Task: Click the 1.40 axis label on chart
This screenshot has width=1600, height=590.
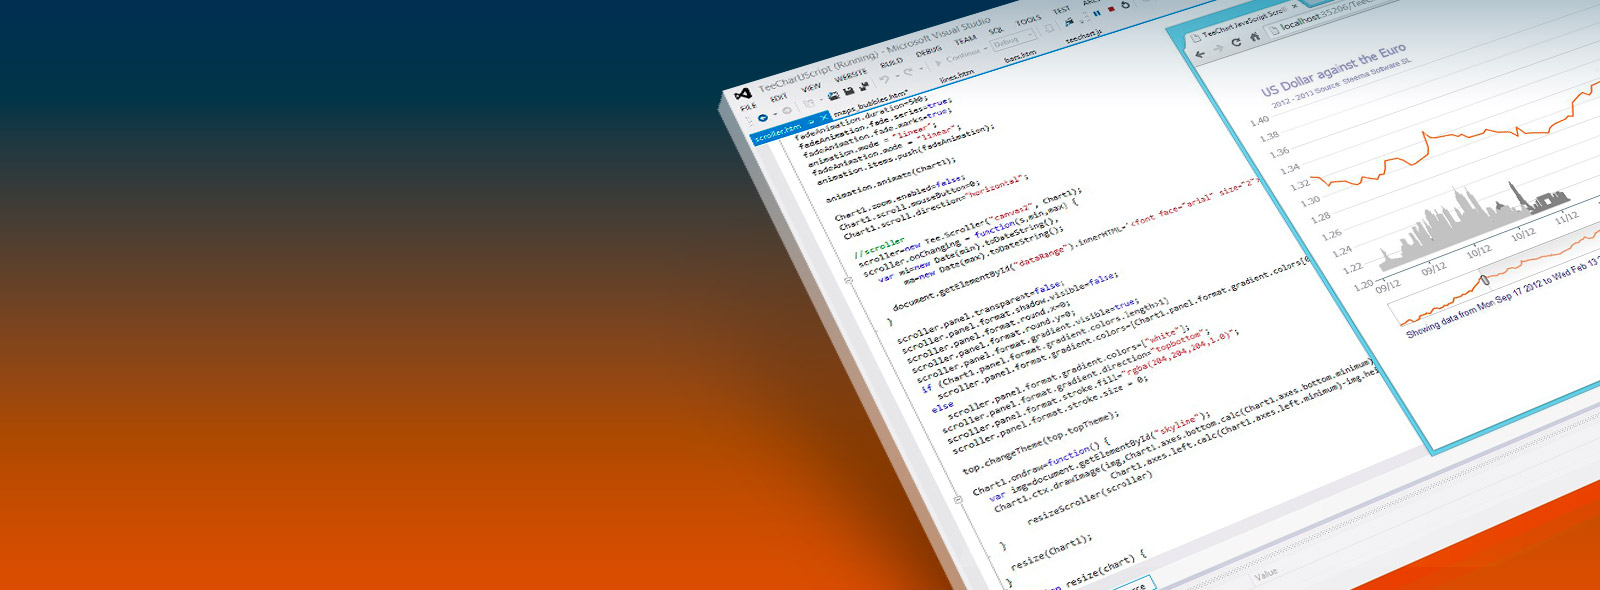Action: pos(1260,121)
